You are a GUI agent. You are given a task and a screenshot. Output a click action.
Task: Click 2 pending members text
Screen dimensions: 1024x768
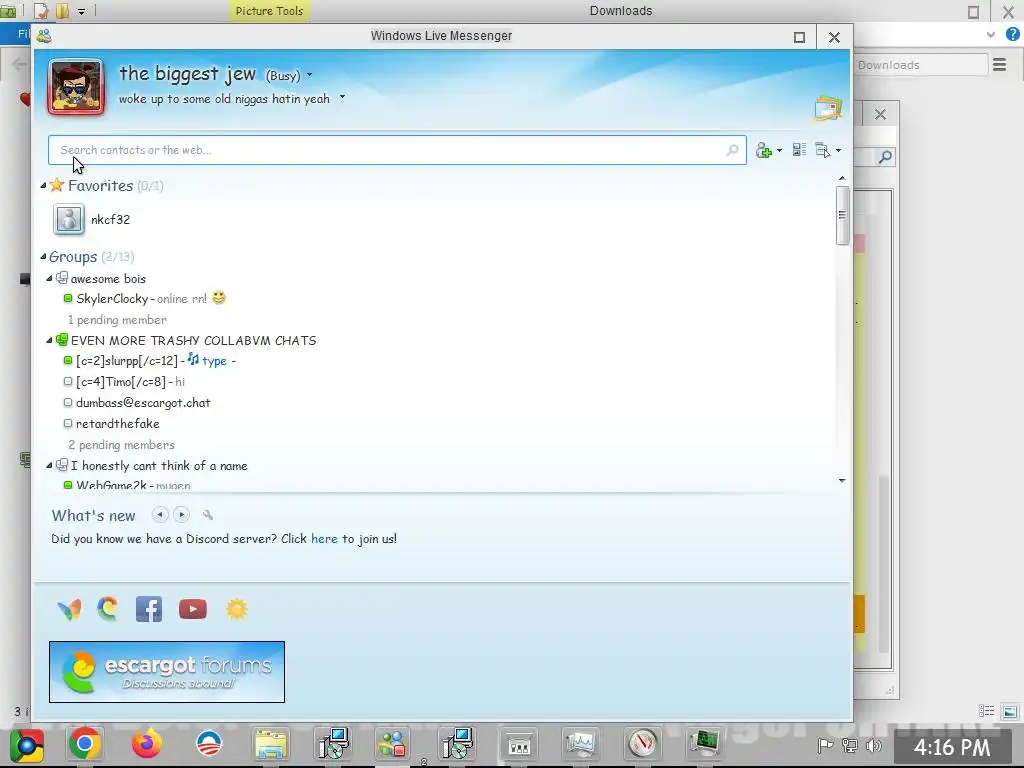(121, 445)
